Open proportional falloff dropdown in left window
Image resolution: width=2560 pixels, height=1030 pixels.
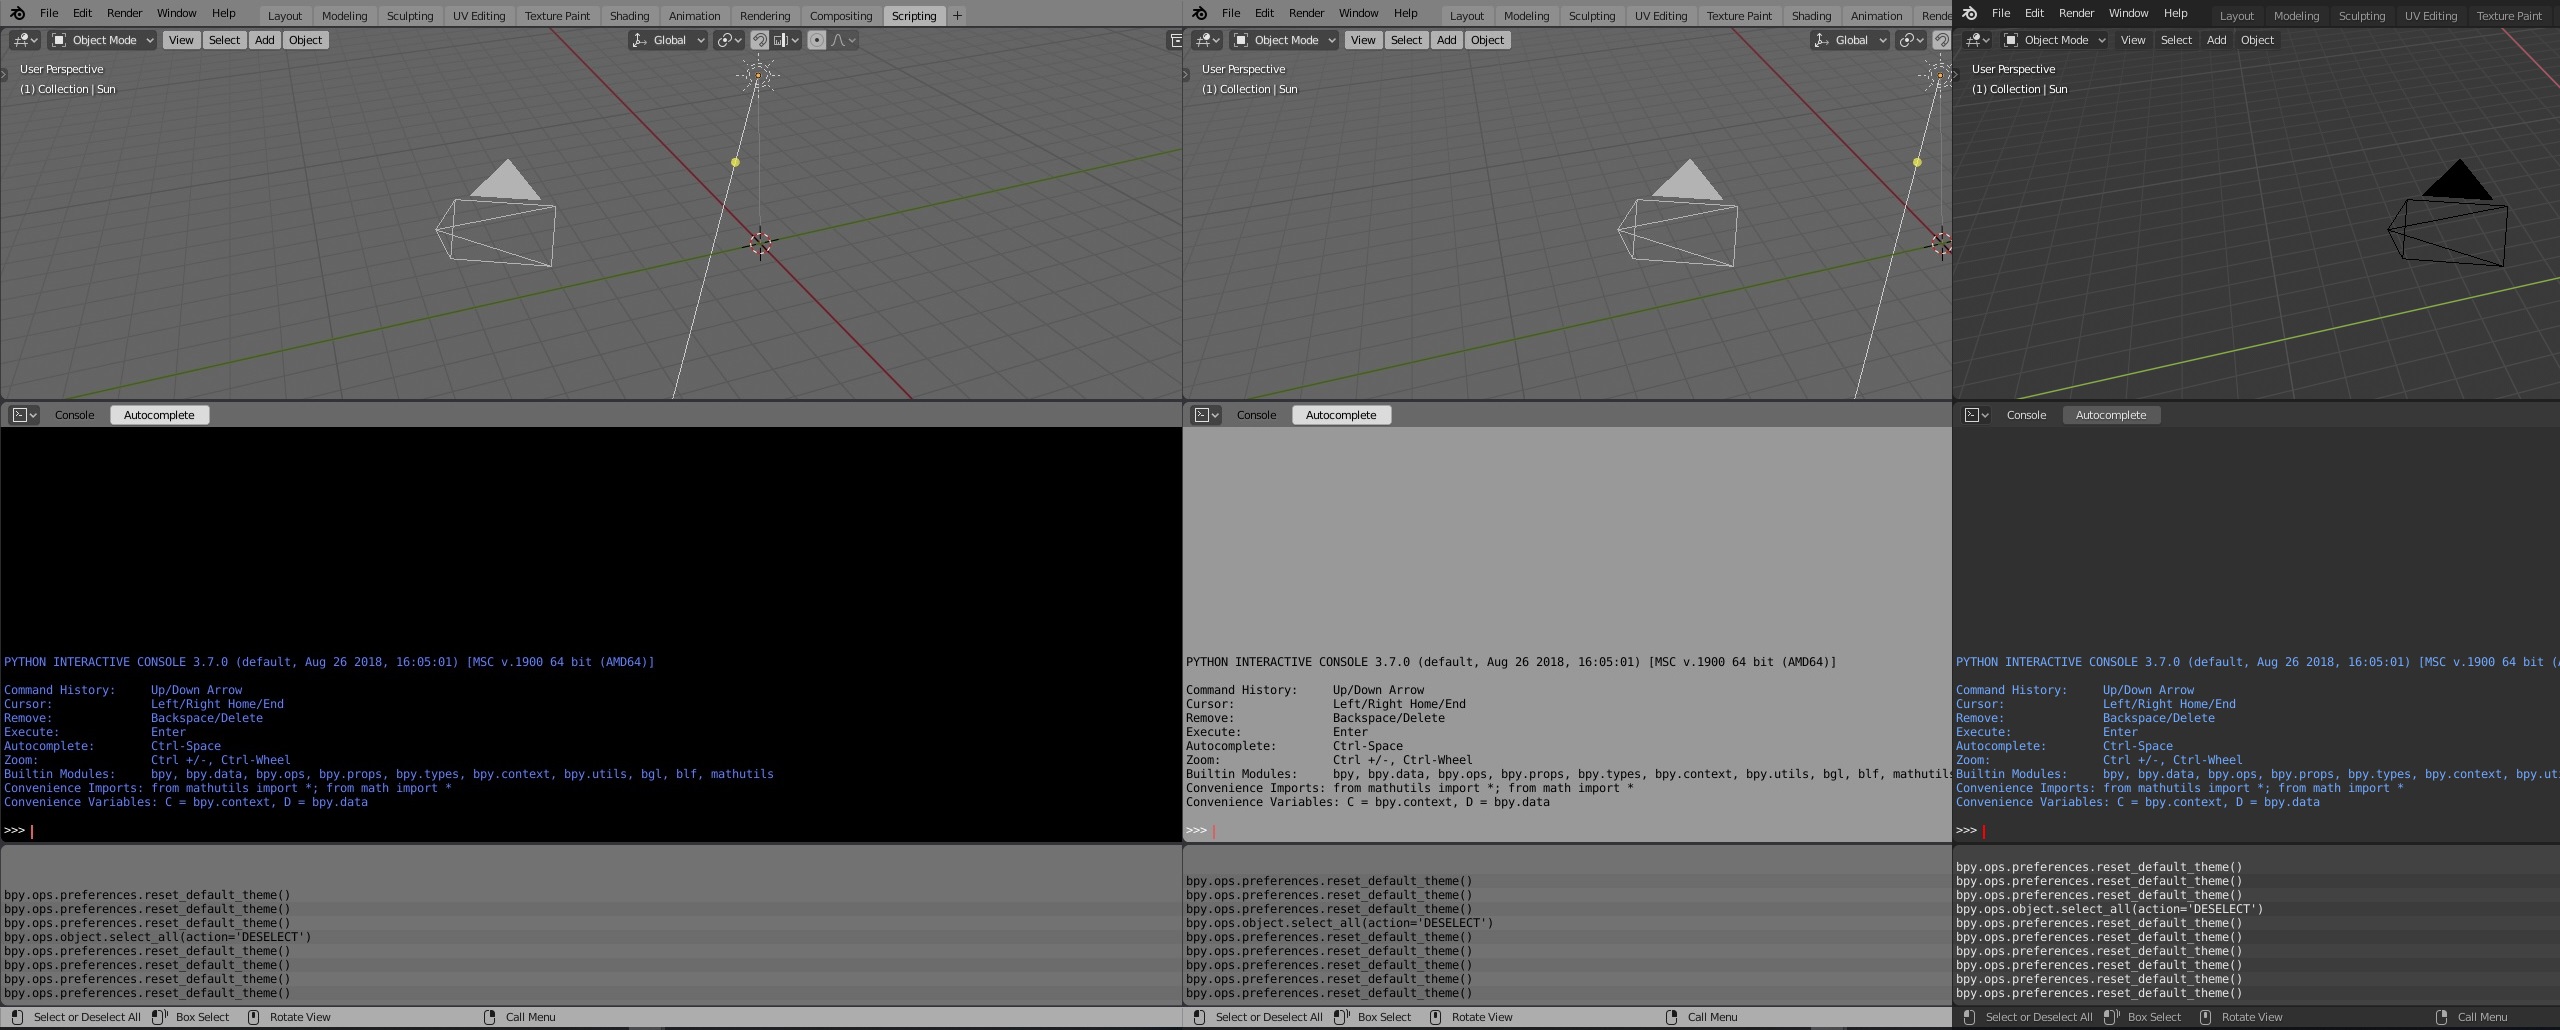click(x=843, y=40)
